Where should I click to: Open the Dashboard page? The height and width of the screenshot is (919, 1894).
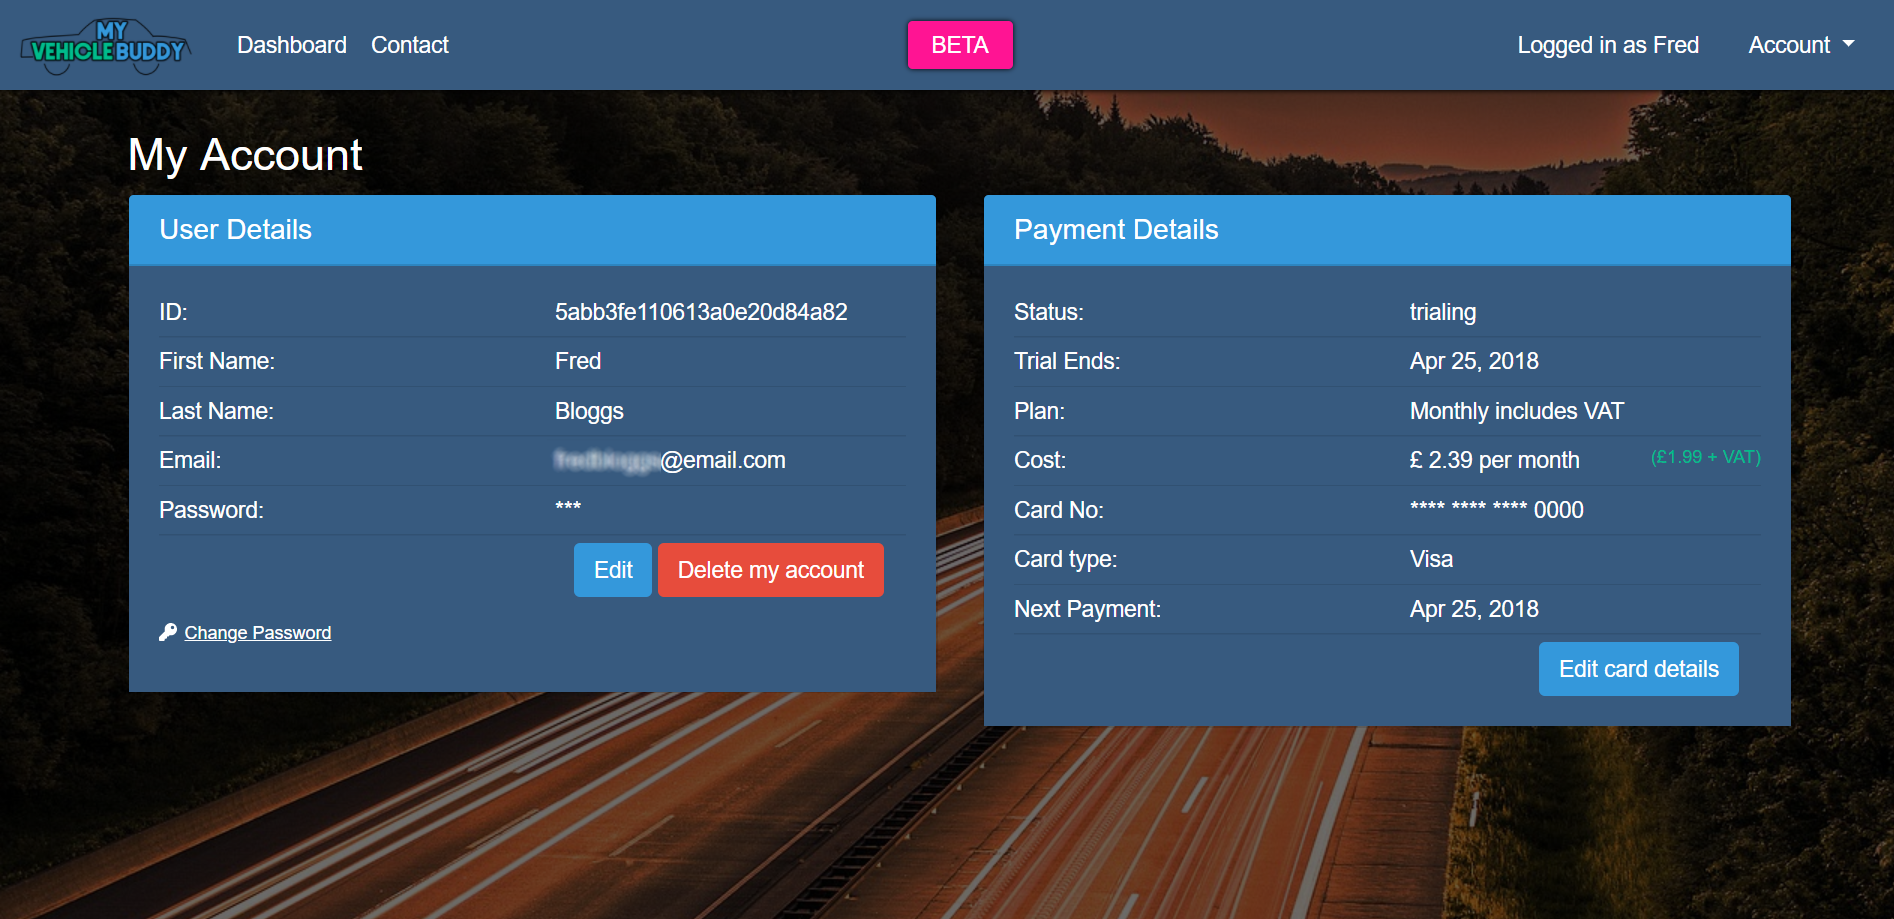pyautogui.click(x=292, y=45)
